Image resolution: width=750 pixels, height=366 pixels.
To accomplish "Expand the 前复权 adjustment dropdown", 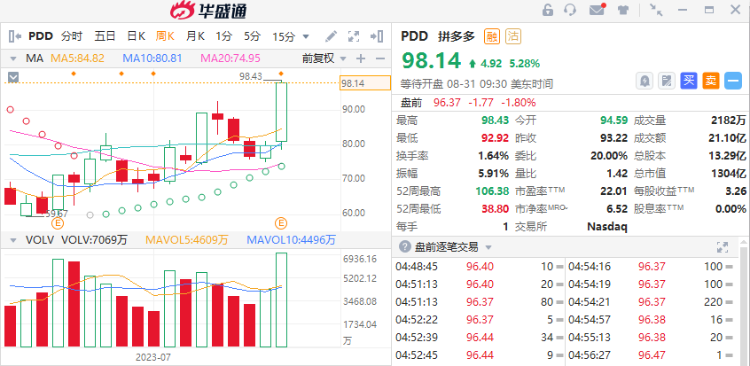I will point(342,59).
